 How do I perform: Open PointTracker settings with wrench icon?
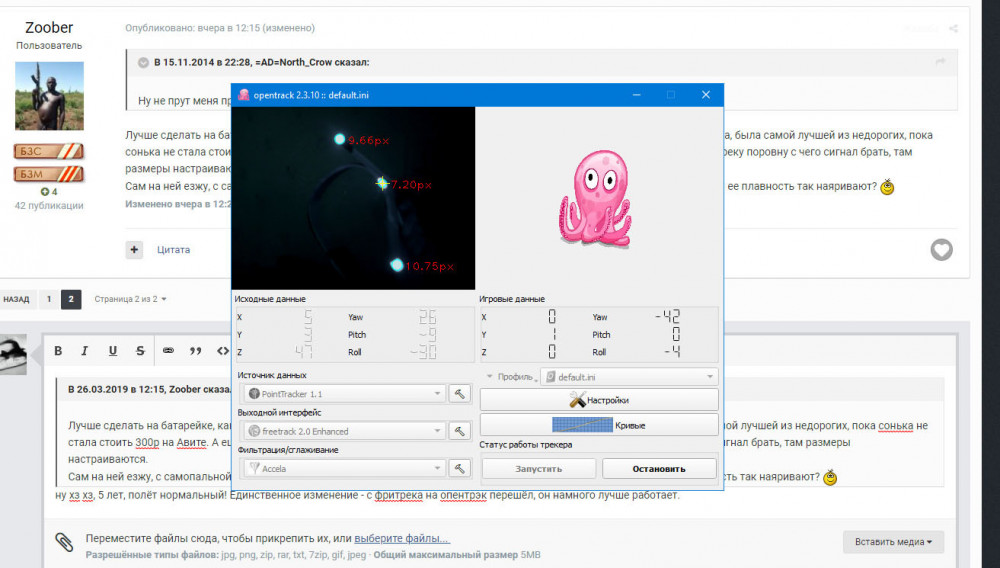tap(460, 394)
